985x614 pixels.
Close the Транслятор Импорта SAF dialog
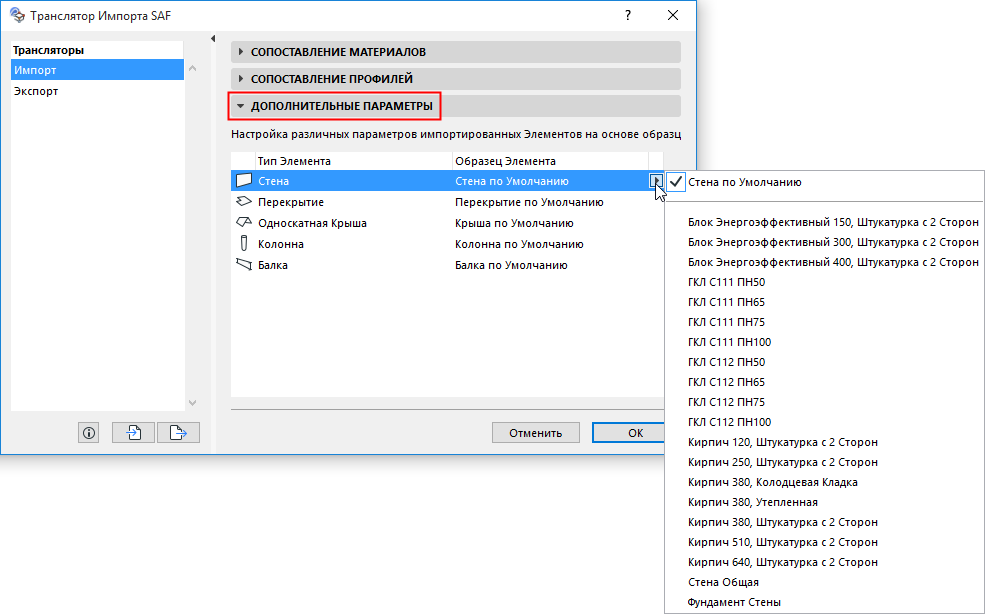673,15
